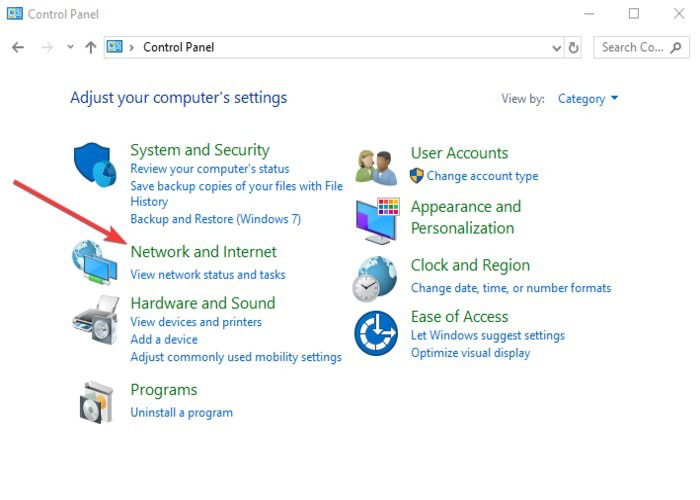Click the User Accounts people icon
The image size is (700, 500).
click(x=376, y=168)
